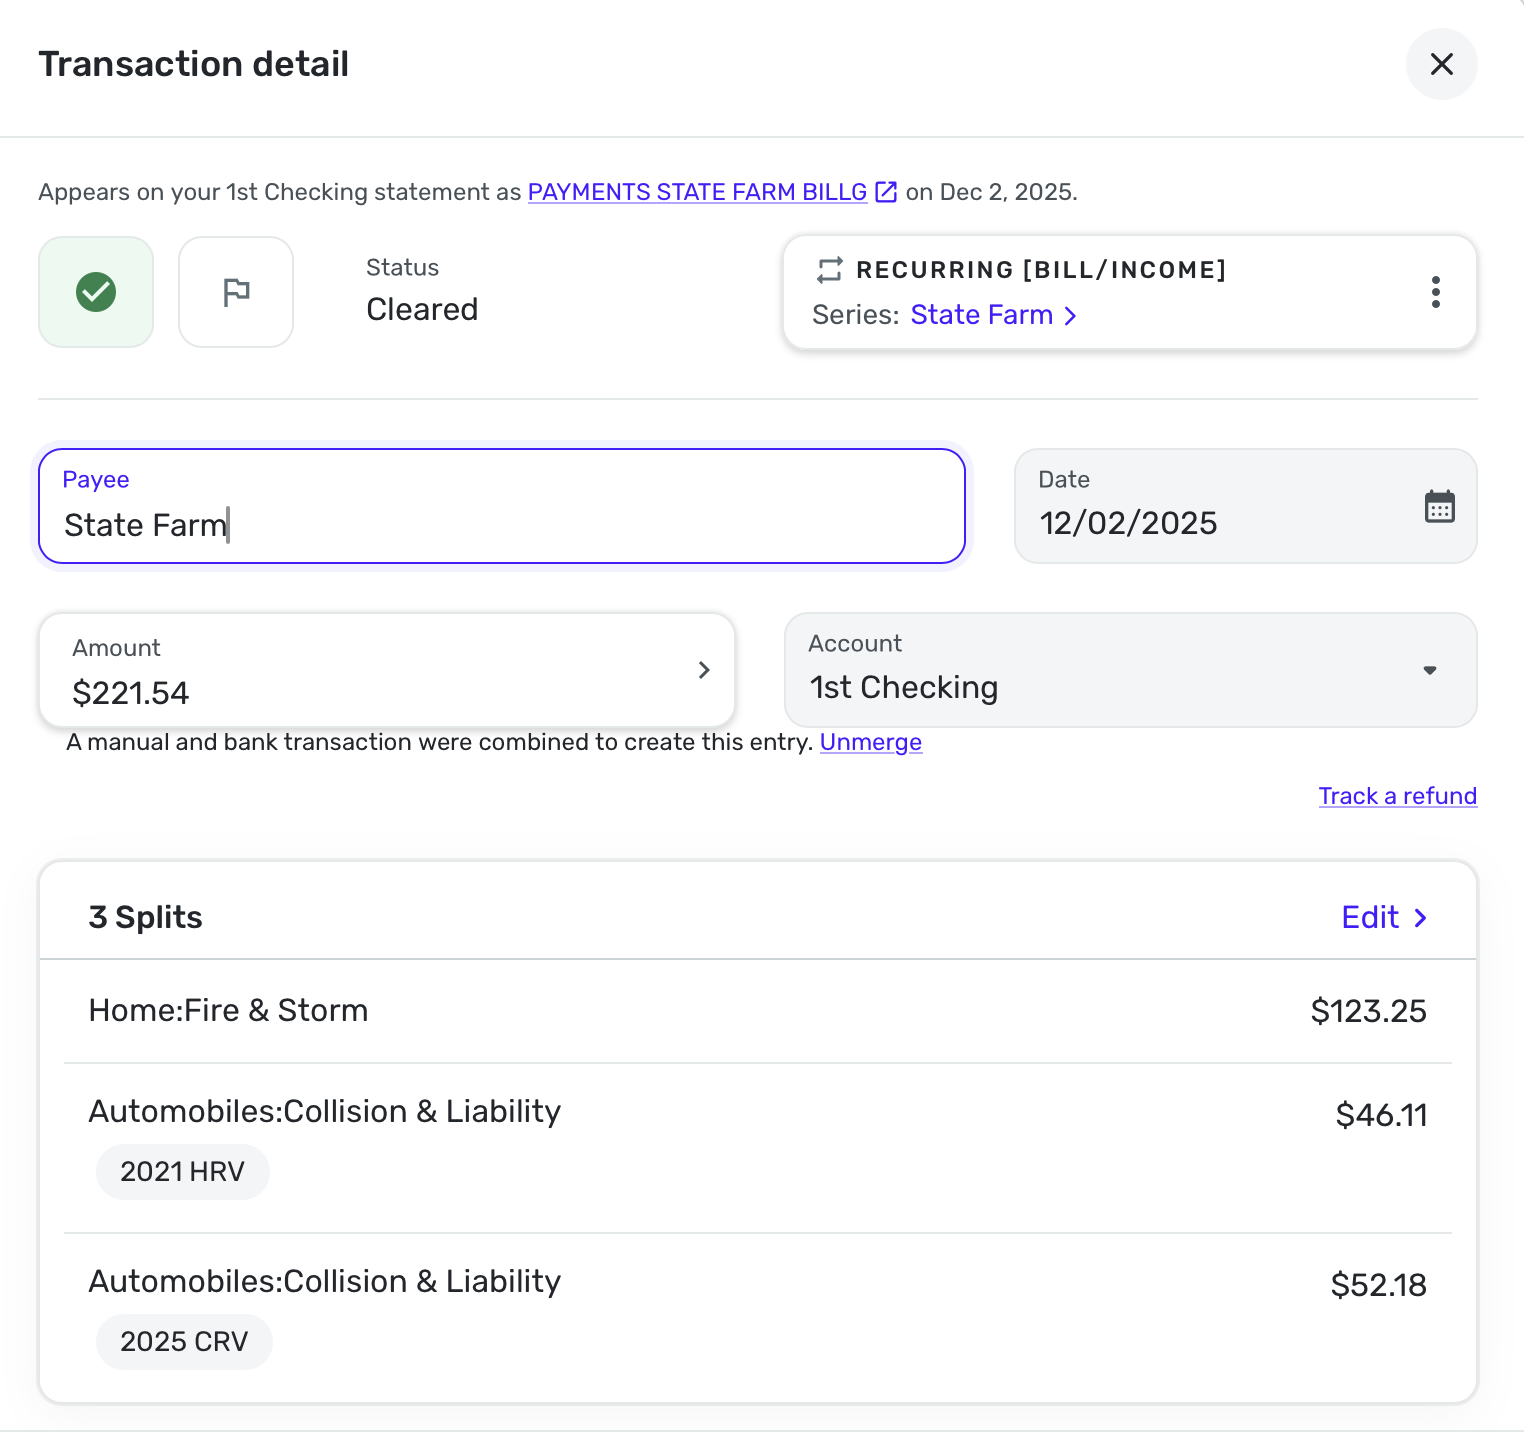Image resolution: width=1524 pixels, height=1432 pixels.
Task: Click the external link icon beside statement name
Action: (886, 192)
